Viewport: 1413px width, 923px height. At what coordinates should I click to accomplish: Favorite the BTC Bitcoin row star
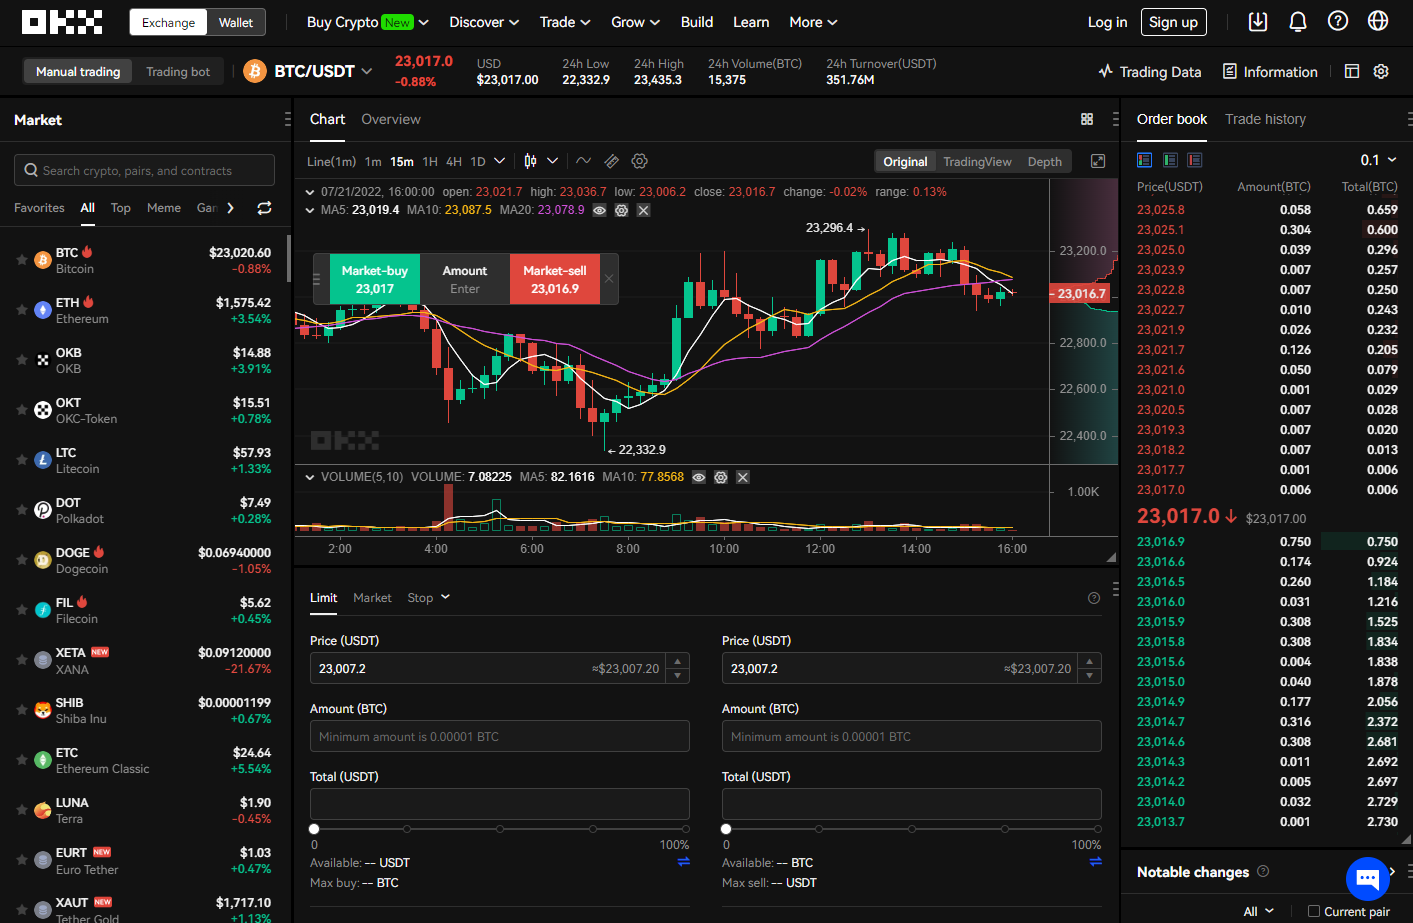tap(22, 260)
